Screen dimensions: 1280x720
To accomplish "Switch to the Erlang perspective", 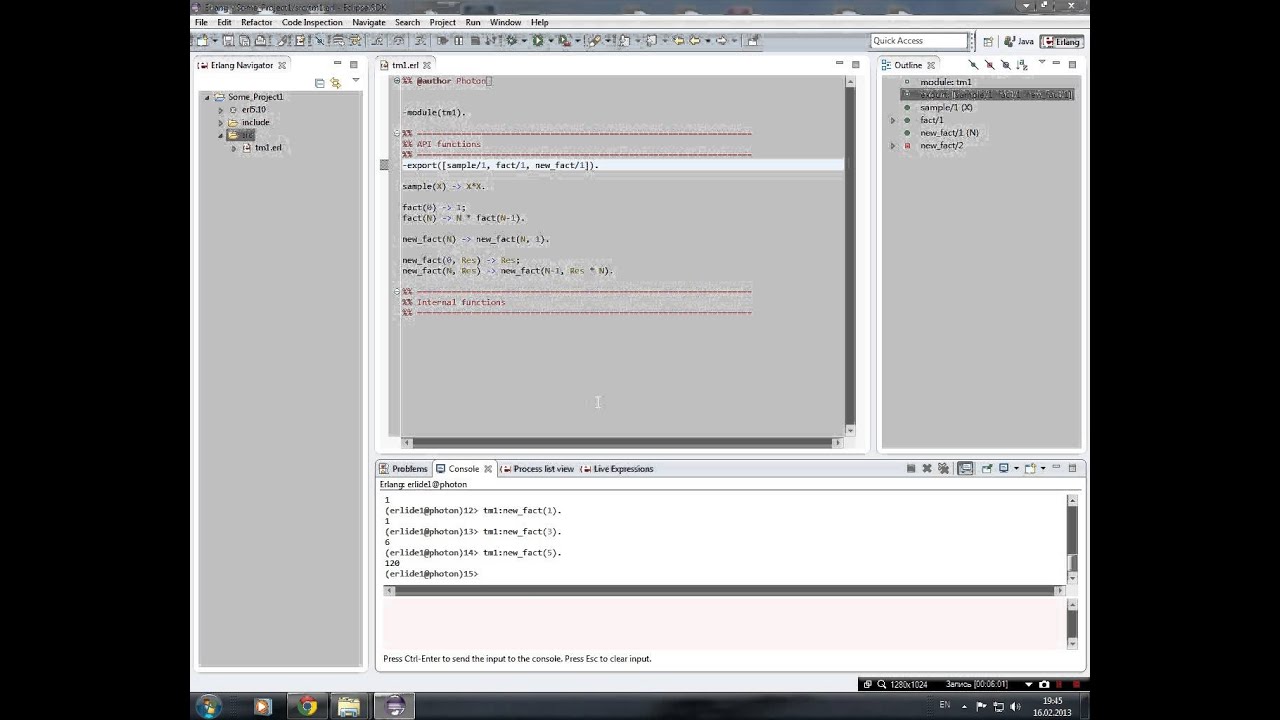I will pos(1061,41).
